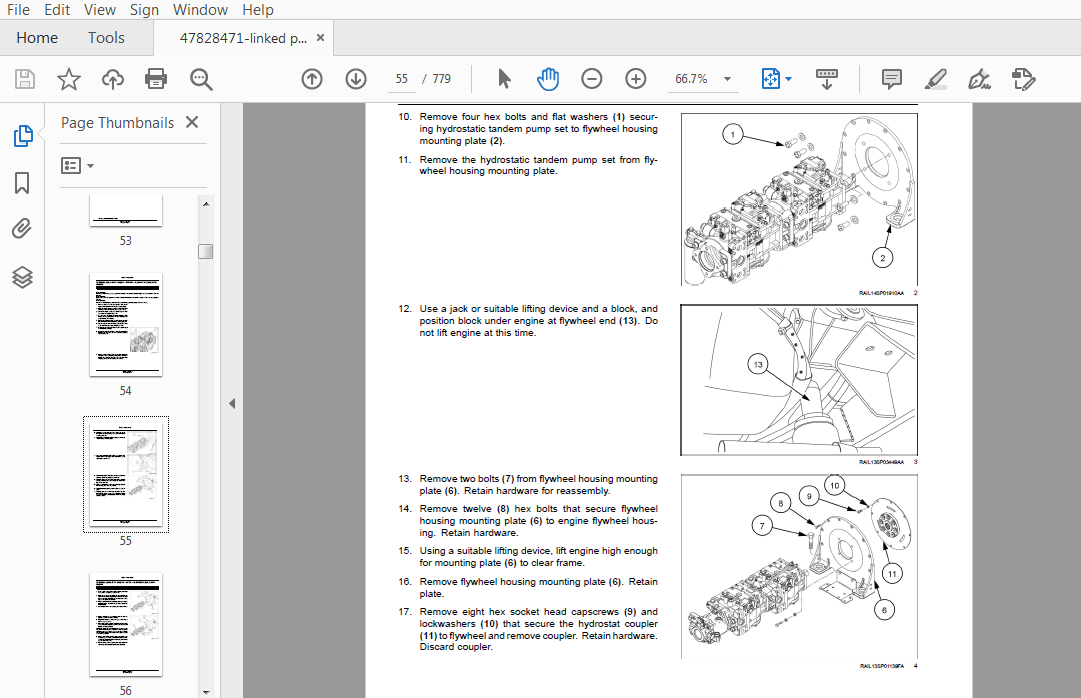Collapse the navigation pane arrow

pos(232,403)
